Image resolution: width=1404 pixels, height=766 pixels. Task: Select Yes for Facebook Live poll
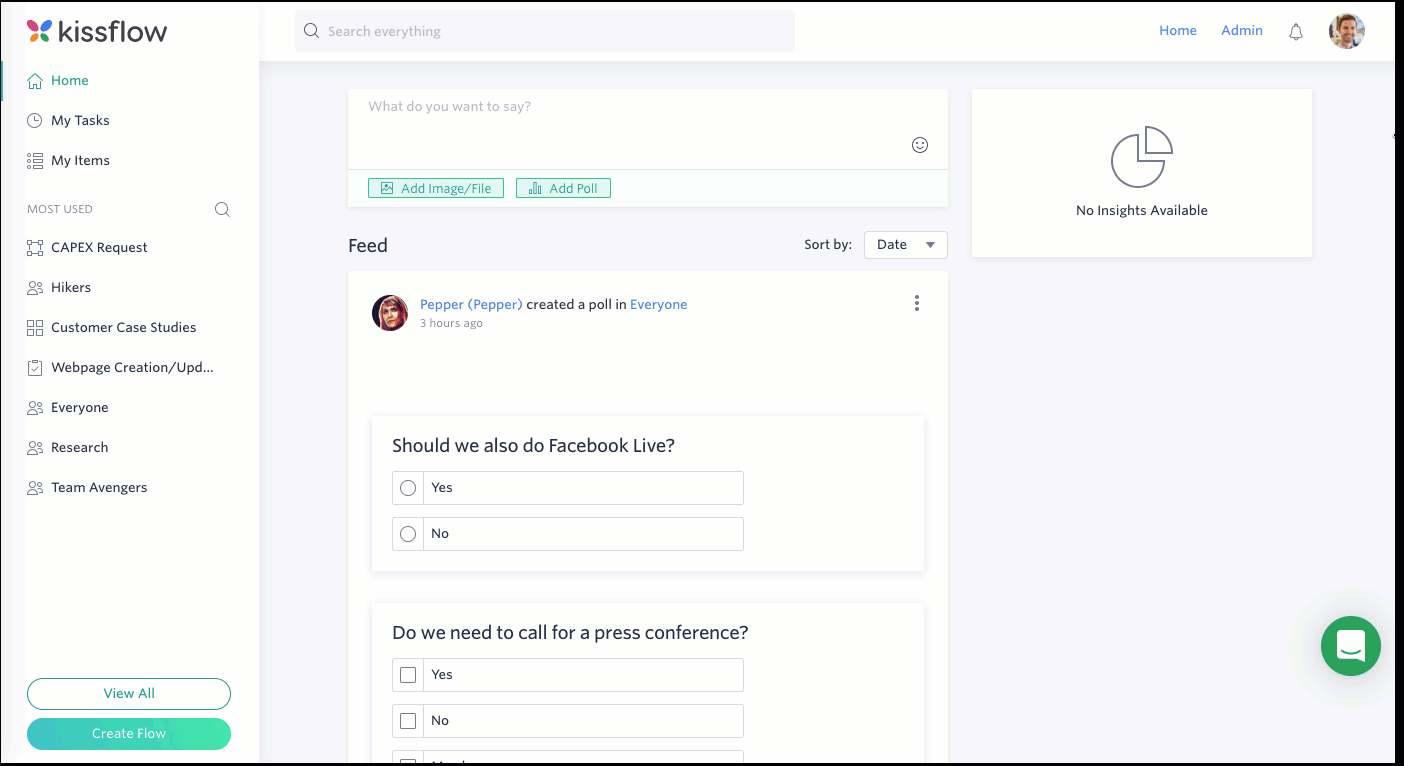point(408,488)
